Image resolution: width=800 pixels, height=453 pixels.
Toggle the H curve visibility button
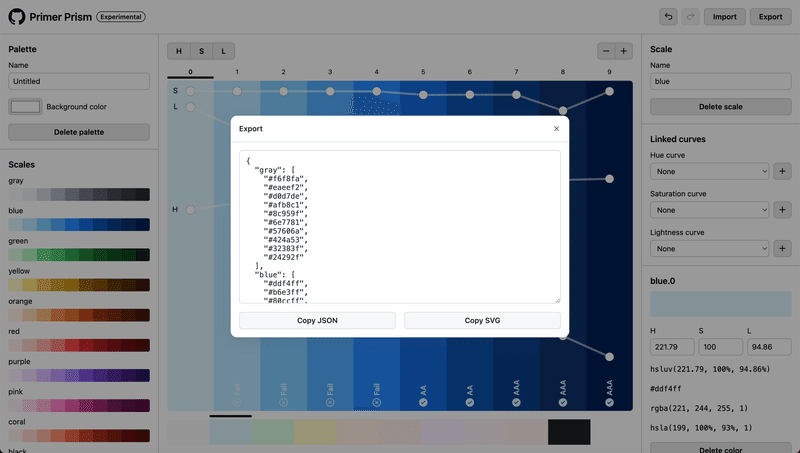click(179, 51)
